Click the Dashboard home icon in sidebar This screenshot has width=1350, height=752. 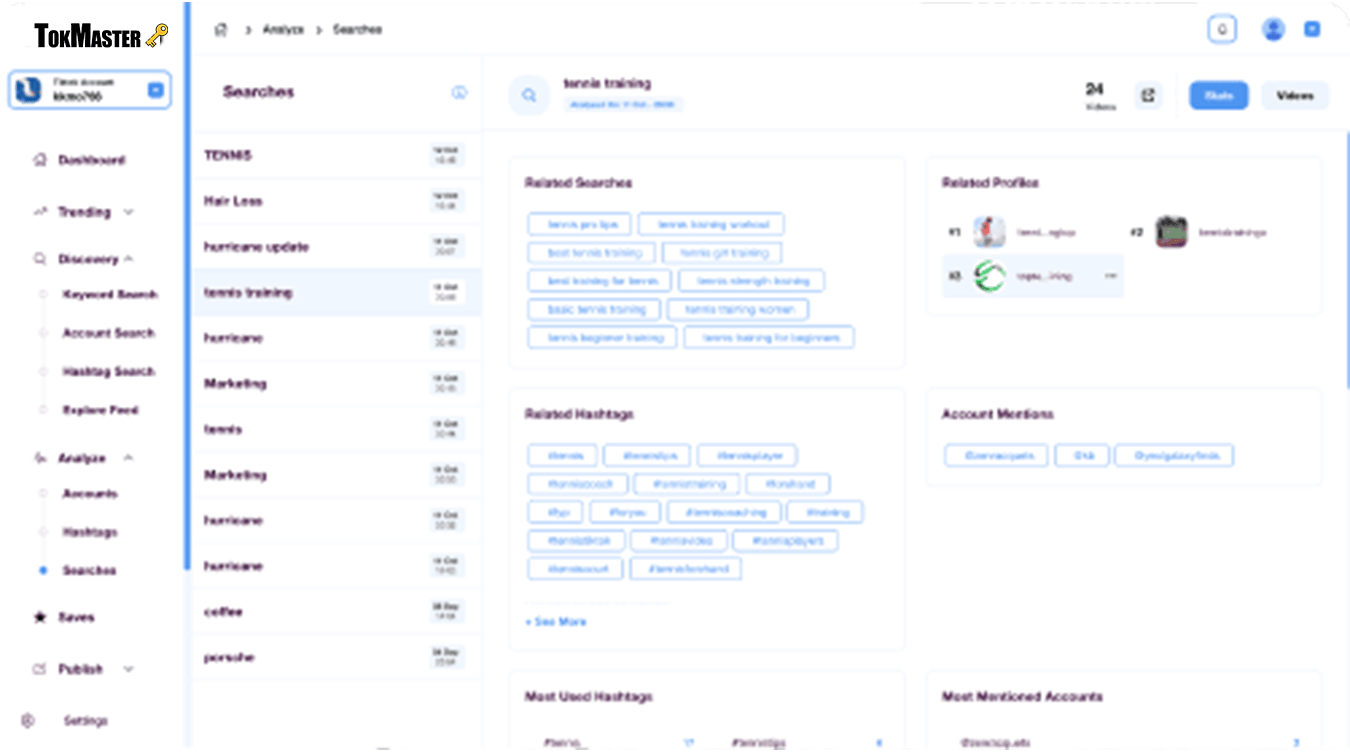click(x=40, y=160)
